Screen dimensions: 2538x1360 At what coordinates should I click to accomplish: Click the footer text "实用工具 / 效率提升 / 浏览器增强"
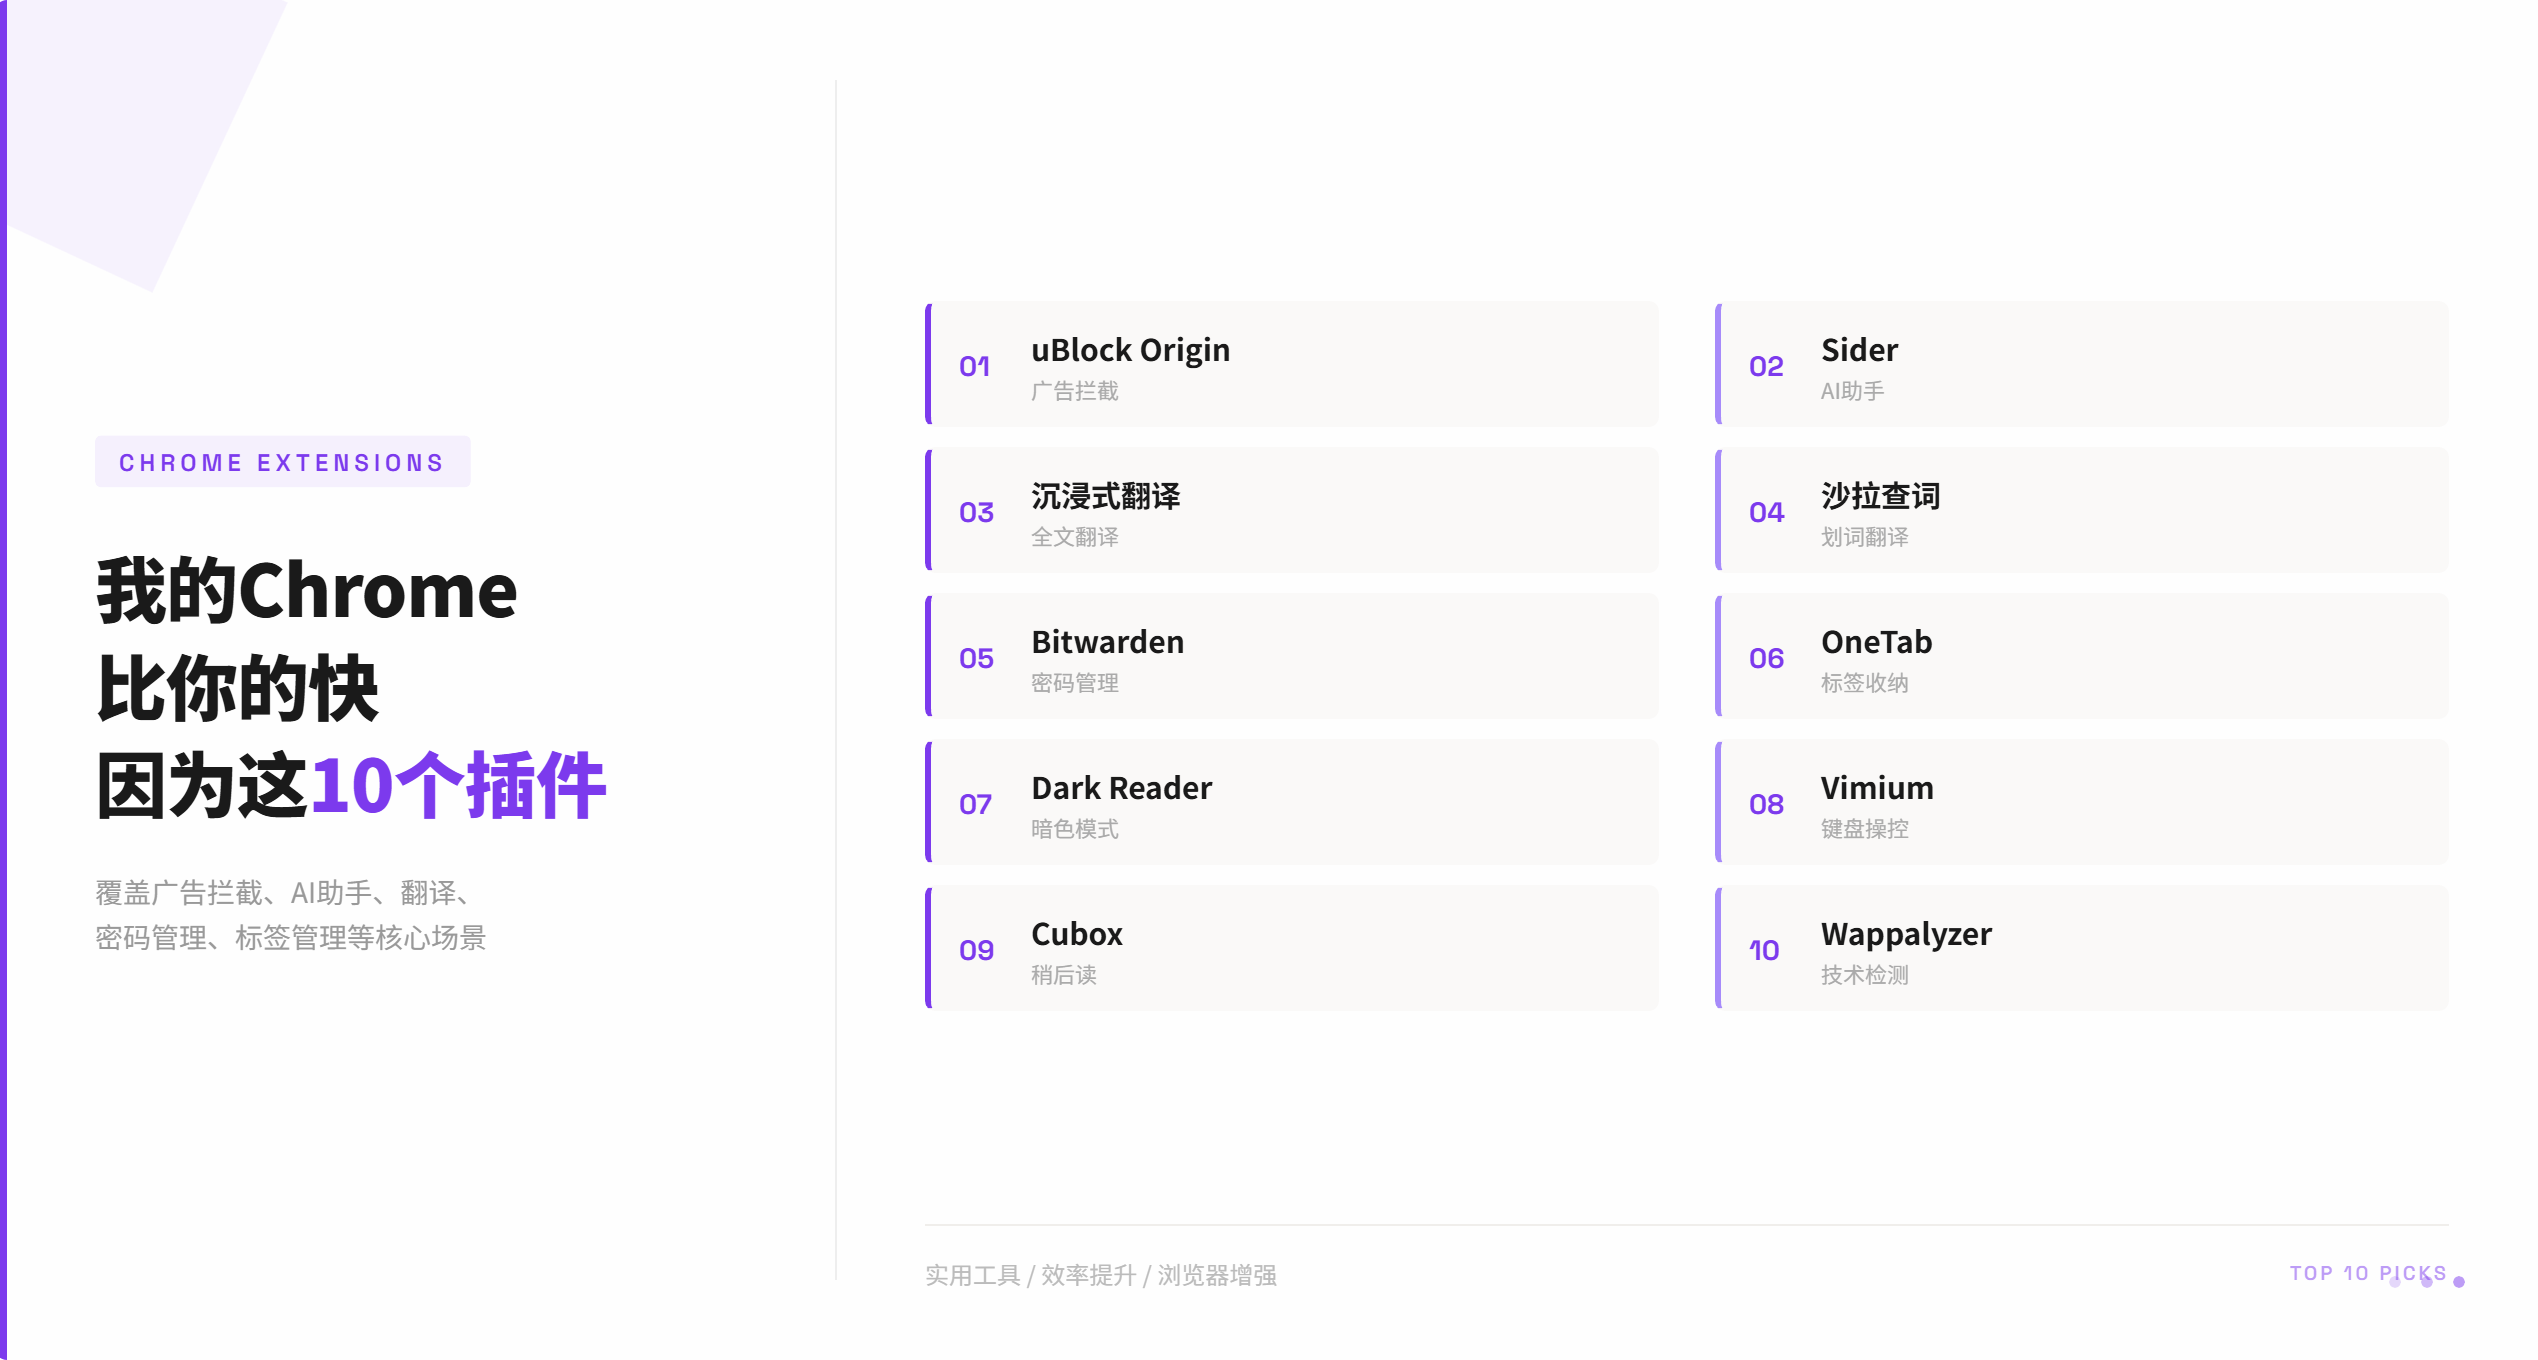tap(1101, 1275)
